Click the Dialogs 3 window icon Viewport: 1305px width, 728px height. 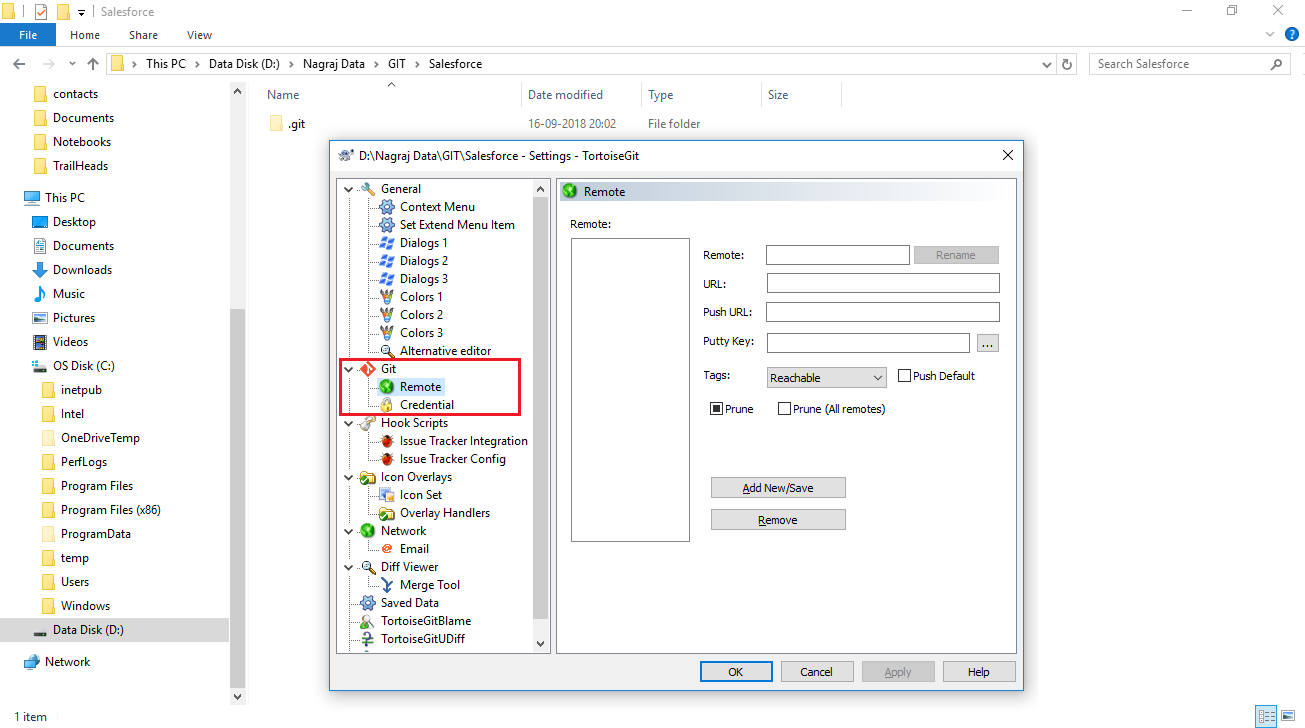pyautogui.click(x=386, y=279)
